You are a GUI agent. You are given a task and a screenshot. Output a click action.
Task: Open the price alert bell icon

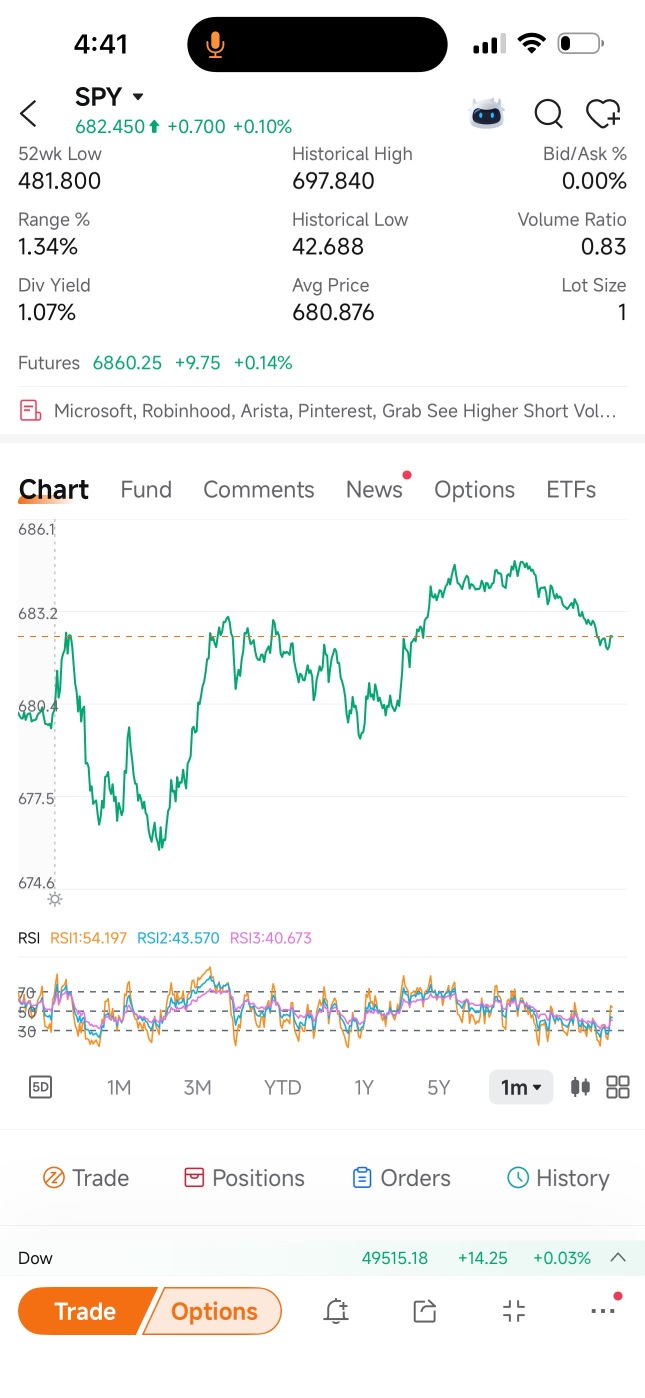[x=336, y=1311]
